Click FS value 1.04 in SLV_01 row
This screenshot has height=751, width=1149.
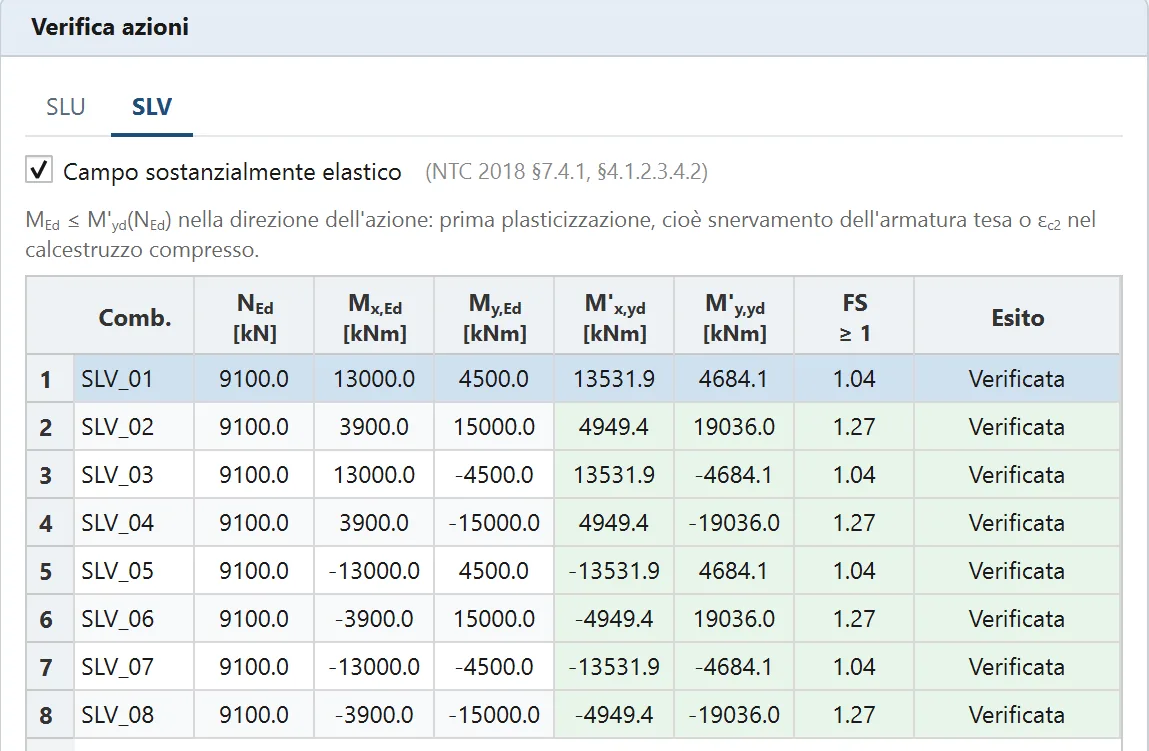click(x=854, y=379)
